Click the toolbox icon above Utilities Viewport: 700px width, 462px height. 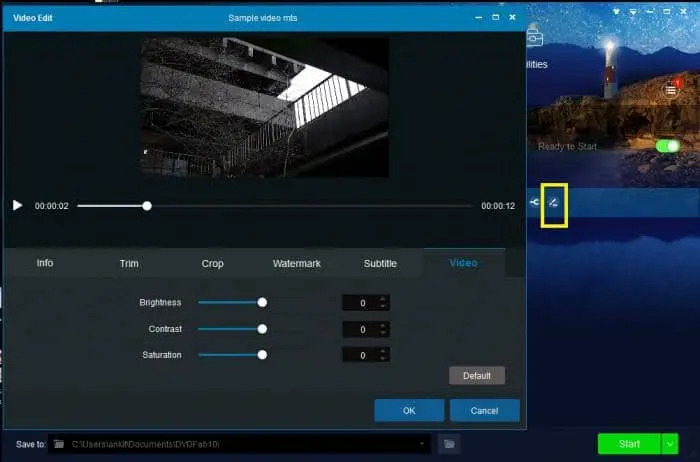click(534, 38)
